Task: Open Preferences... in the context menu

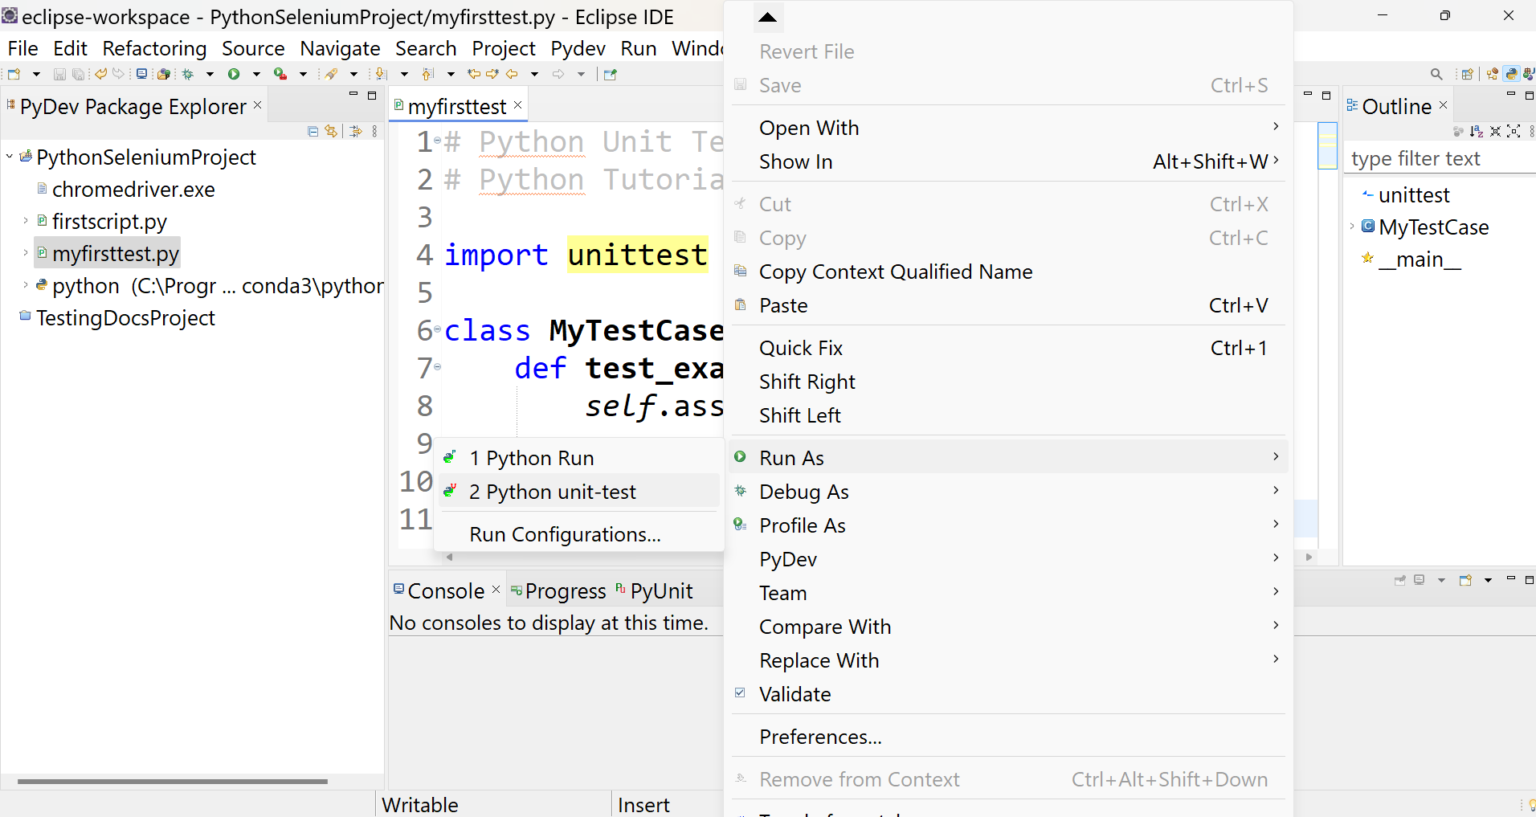Action: coord(1008,736)
